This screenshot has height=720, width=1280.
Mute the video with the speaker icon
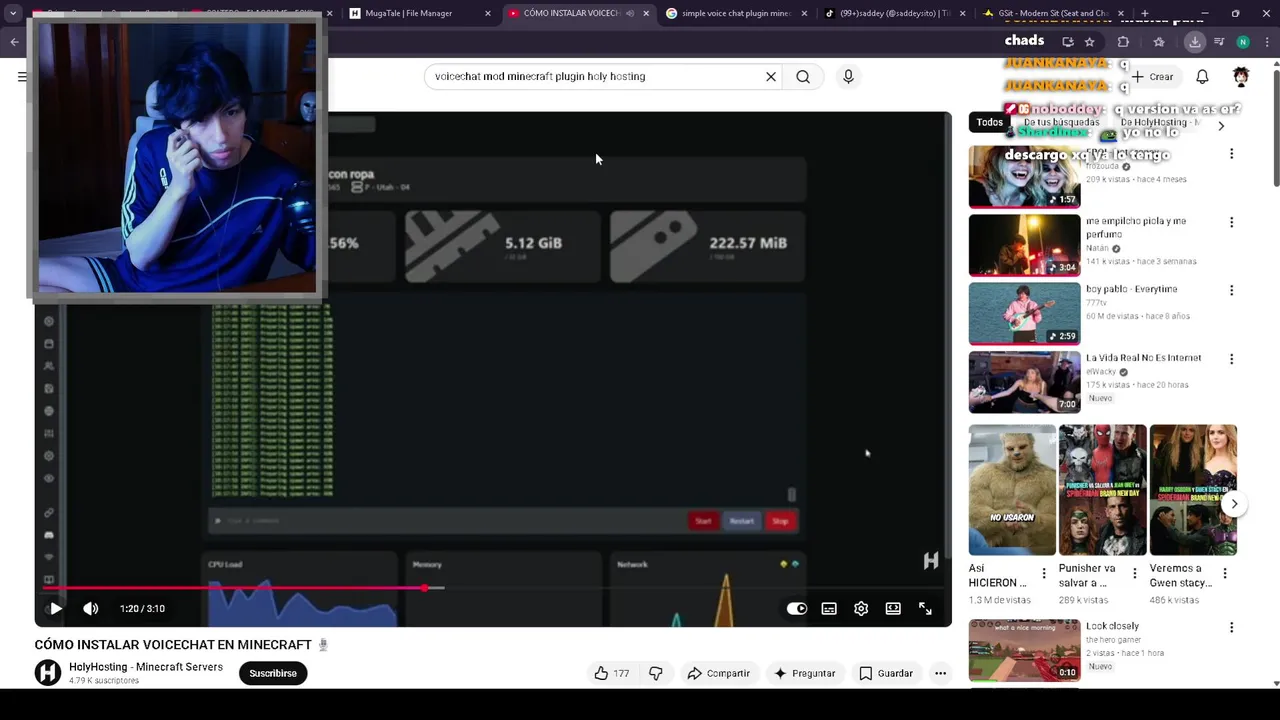[91, 608]
